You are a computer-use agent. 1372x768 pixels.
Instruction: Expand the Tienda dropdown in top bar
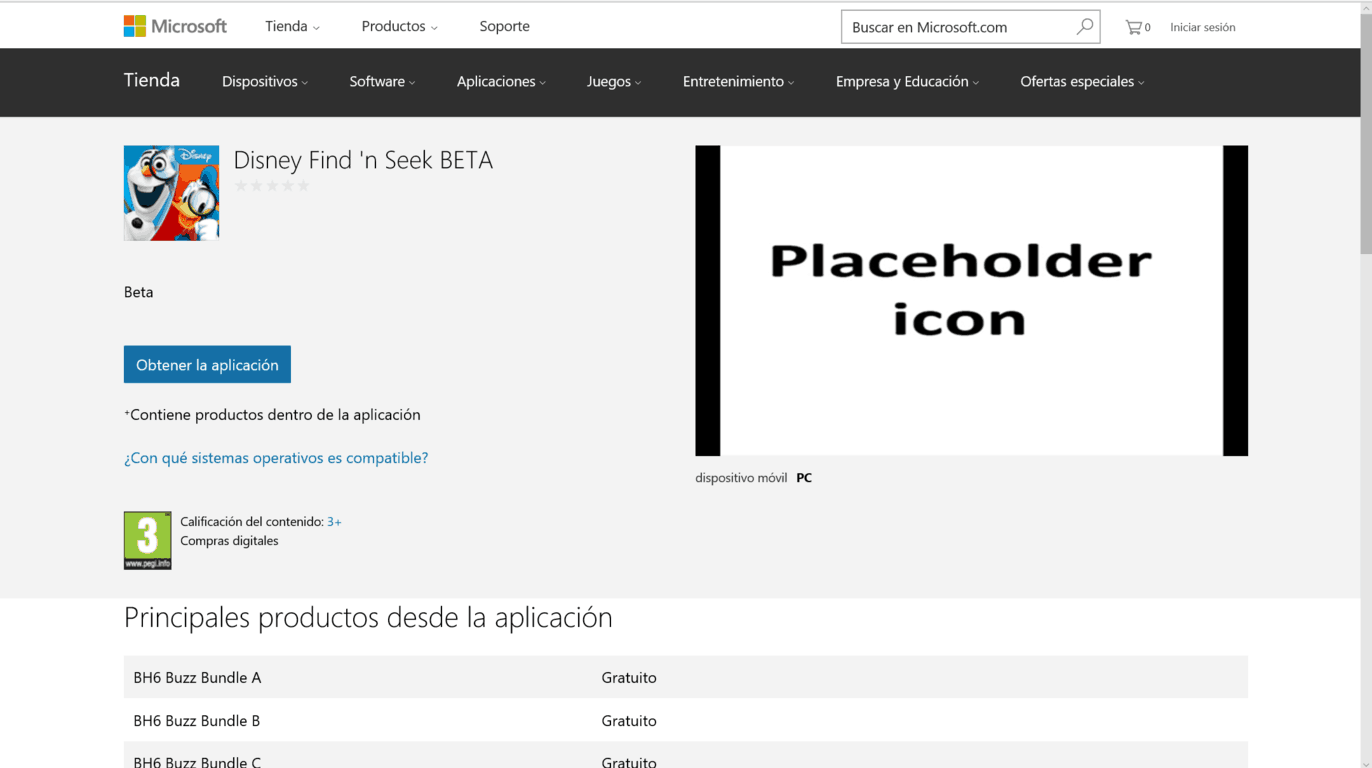[x=292, y=27]
